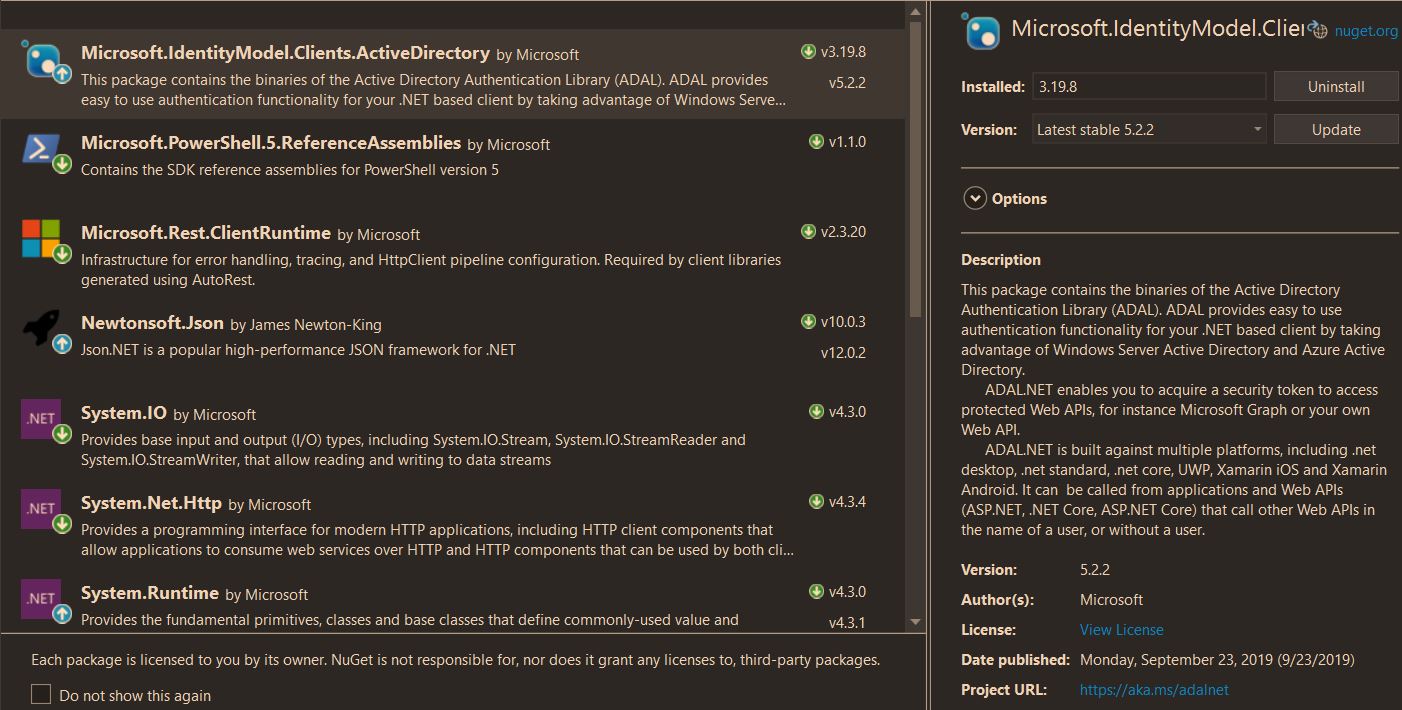Click the 'by James Newton-King' author text
The width and height of the screenshot is (1402, 710).
pos(306,324)
